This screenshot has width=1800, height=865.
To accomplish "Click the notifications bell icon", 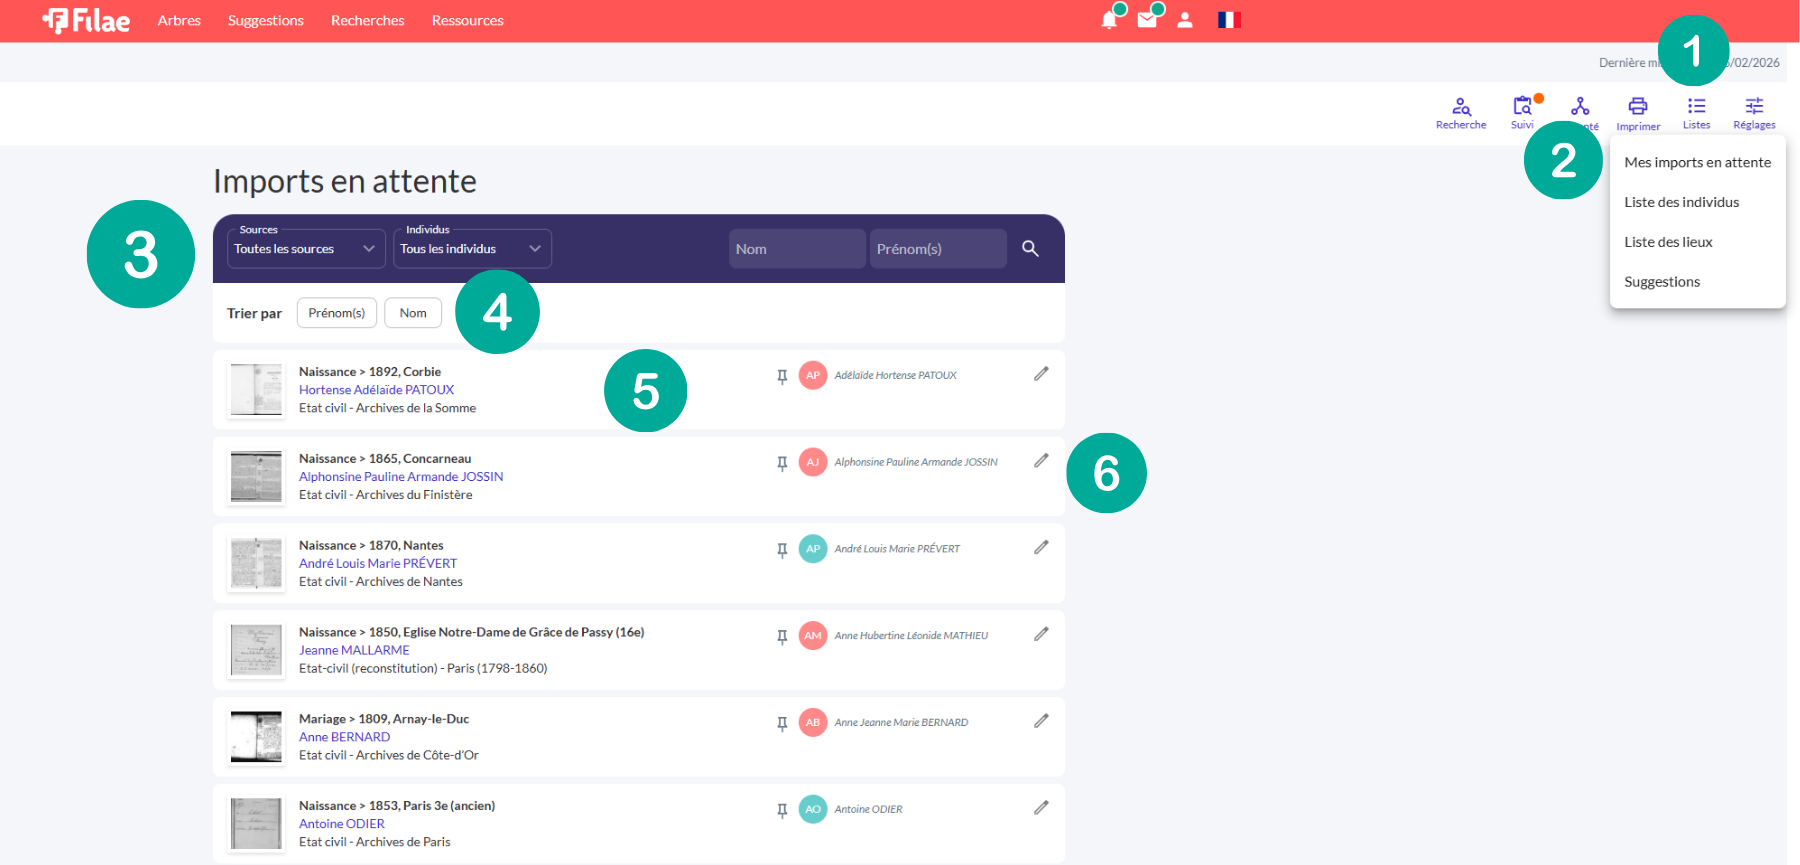I will 1109,20.
